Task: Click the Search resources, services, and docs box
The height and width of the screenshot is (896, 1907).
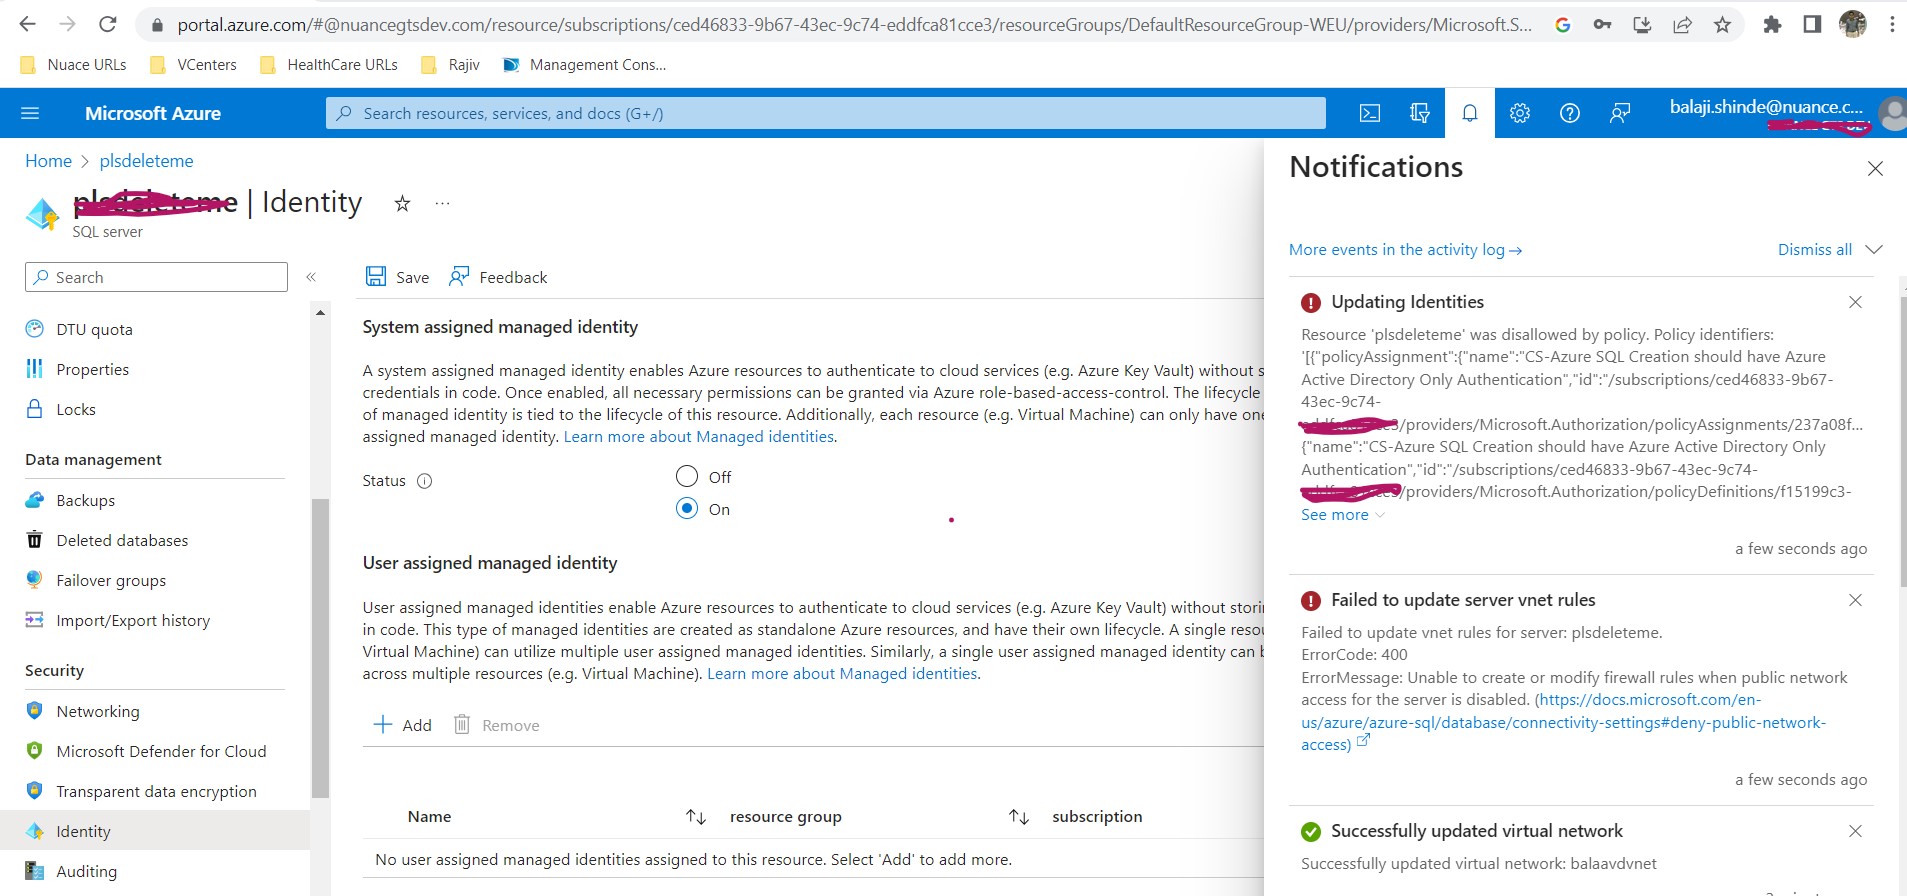Action: pos(826,113)
